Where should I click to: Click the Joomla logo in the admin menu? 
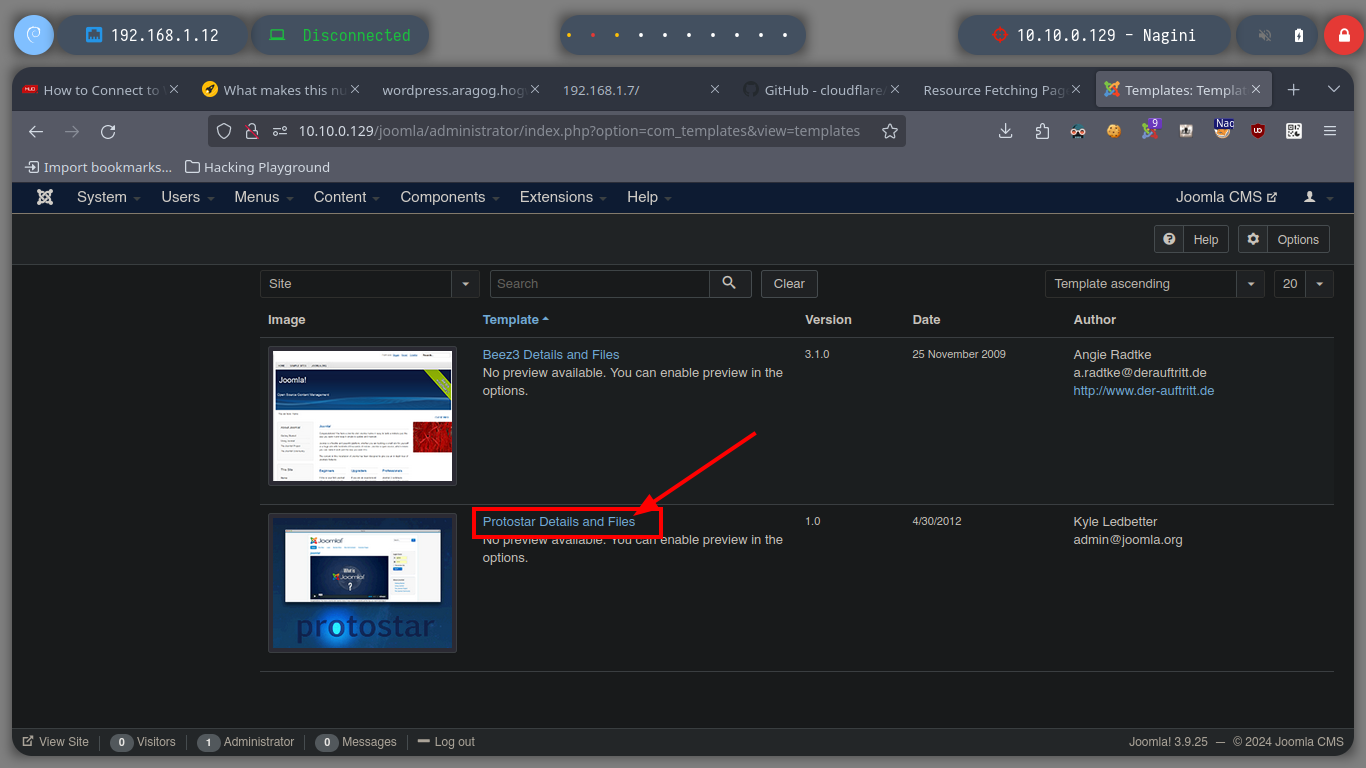tap(45, 197)
